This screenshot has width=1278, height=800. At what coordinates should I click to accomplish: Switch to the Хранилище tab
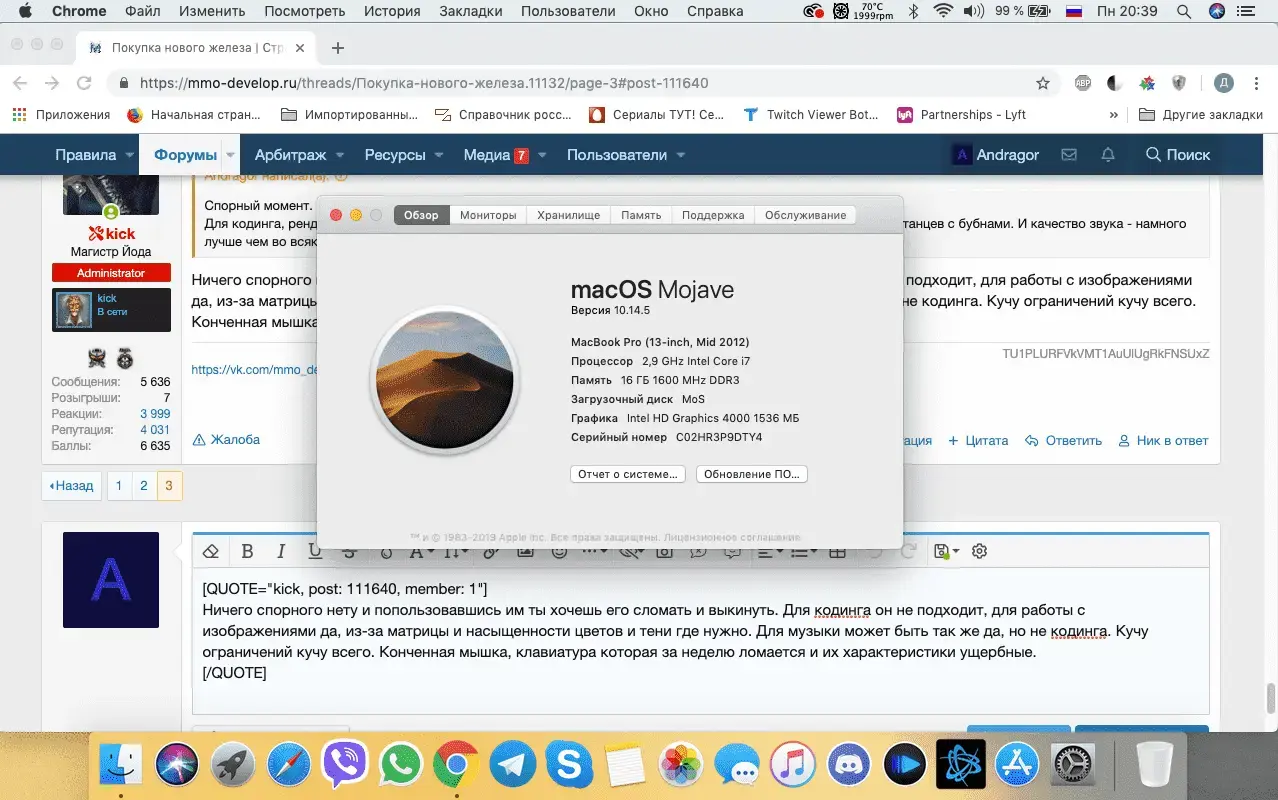(x=568, y=215)
